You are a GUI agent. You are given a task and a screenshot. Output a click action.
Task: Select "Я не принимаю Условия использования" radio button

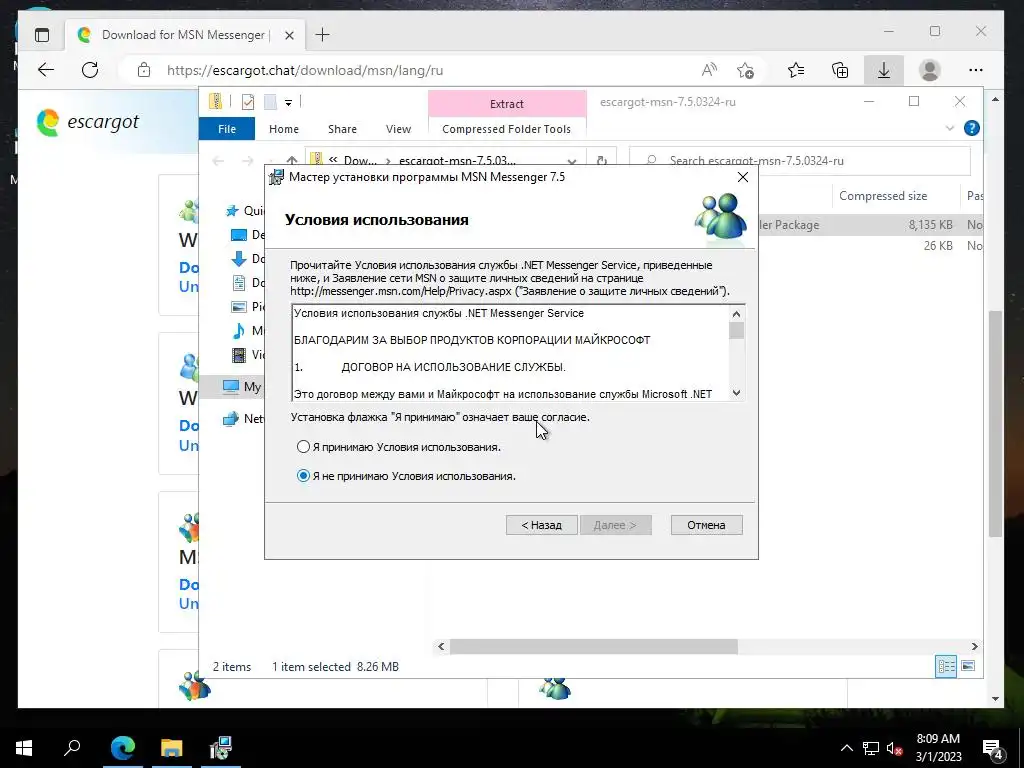coord(303,476)
